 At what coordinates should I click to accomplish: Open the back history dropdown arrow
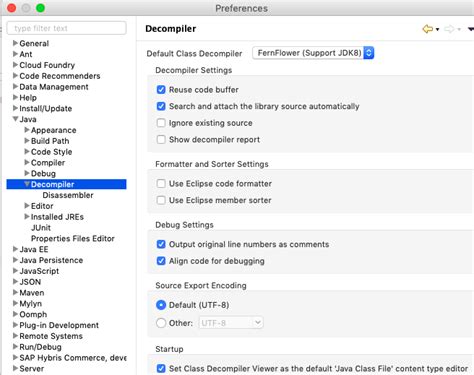(x=437, y=29)
